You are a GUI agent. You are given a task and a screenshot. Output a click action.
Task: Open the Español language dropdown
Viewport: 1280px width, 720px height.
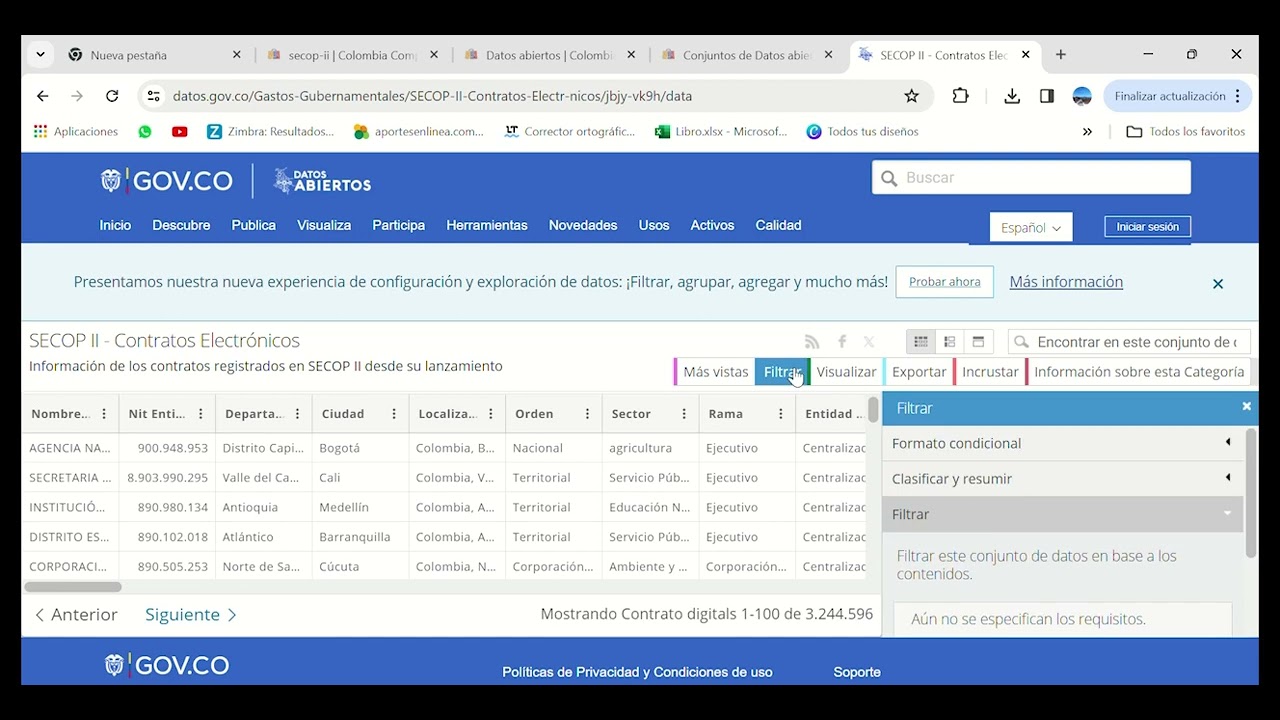pos(1031,227)
